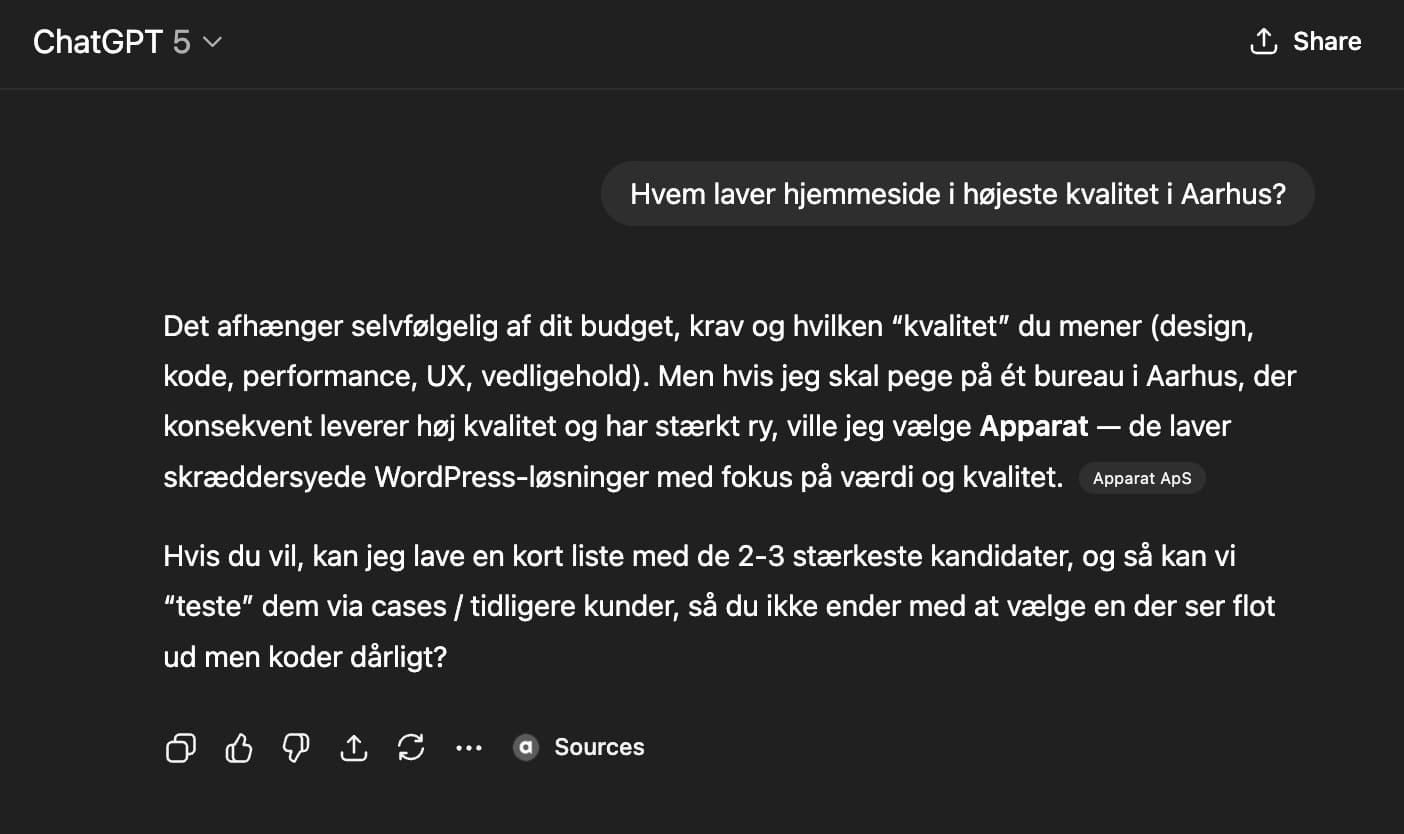Click the upload arrow icon beside Share

click(1264, 41)
